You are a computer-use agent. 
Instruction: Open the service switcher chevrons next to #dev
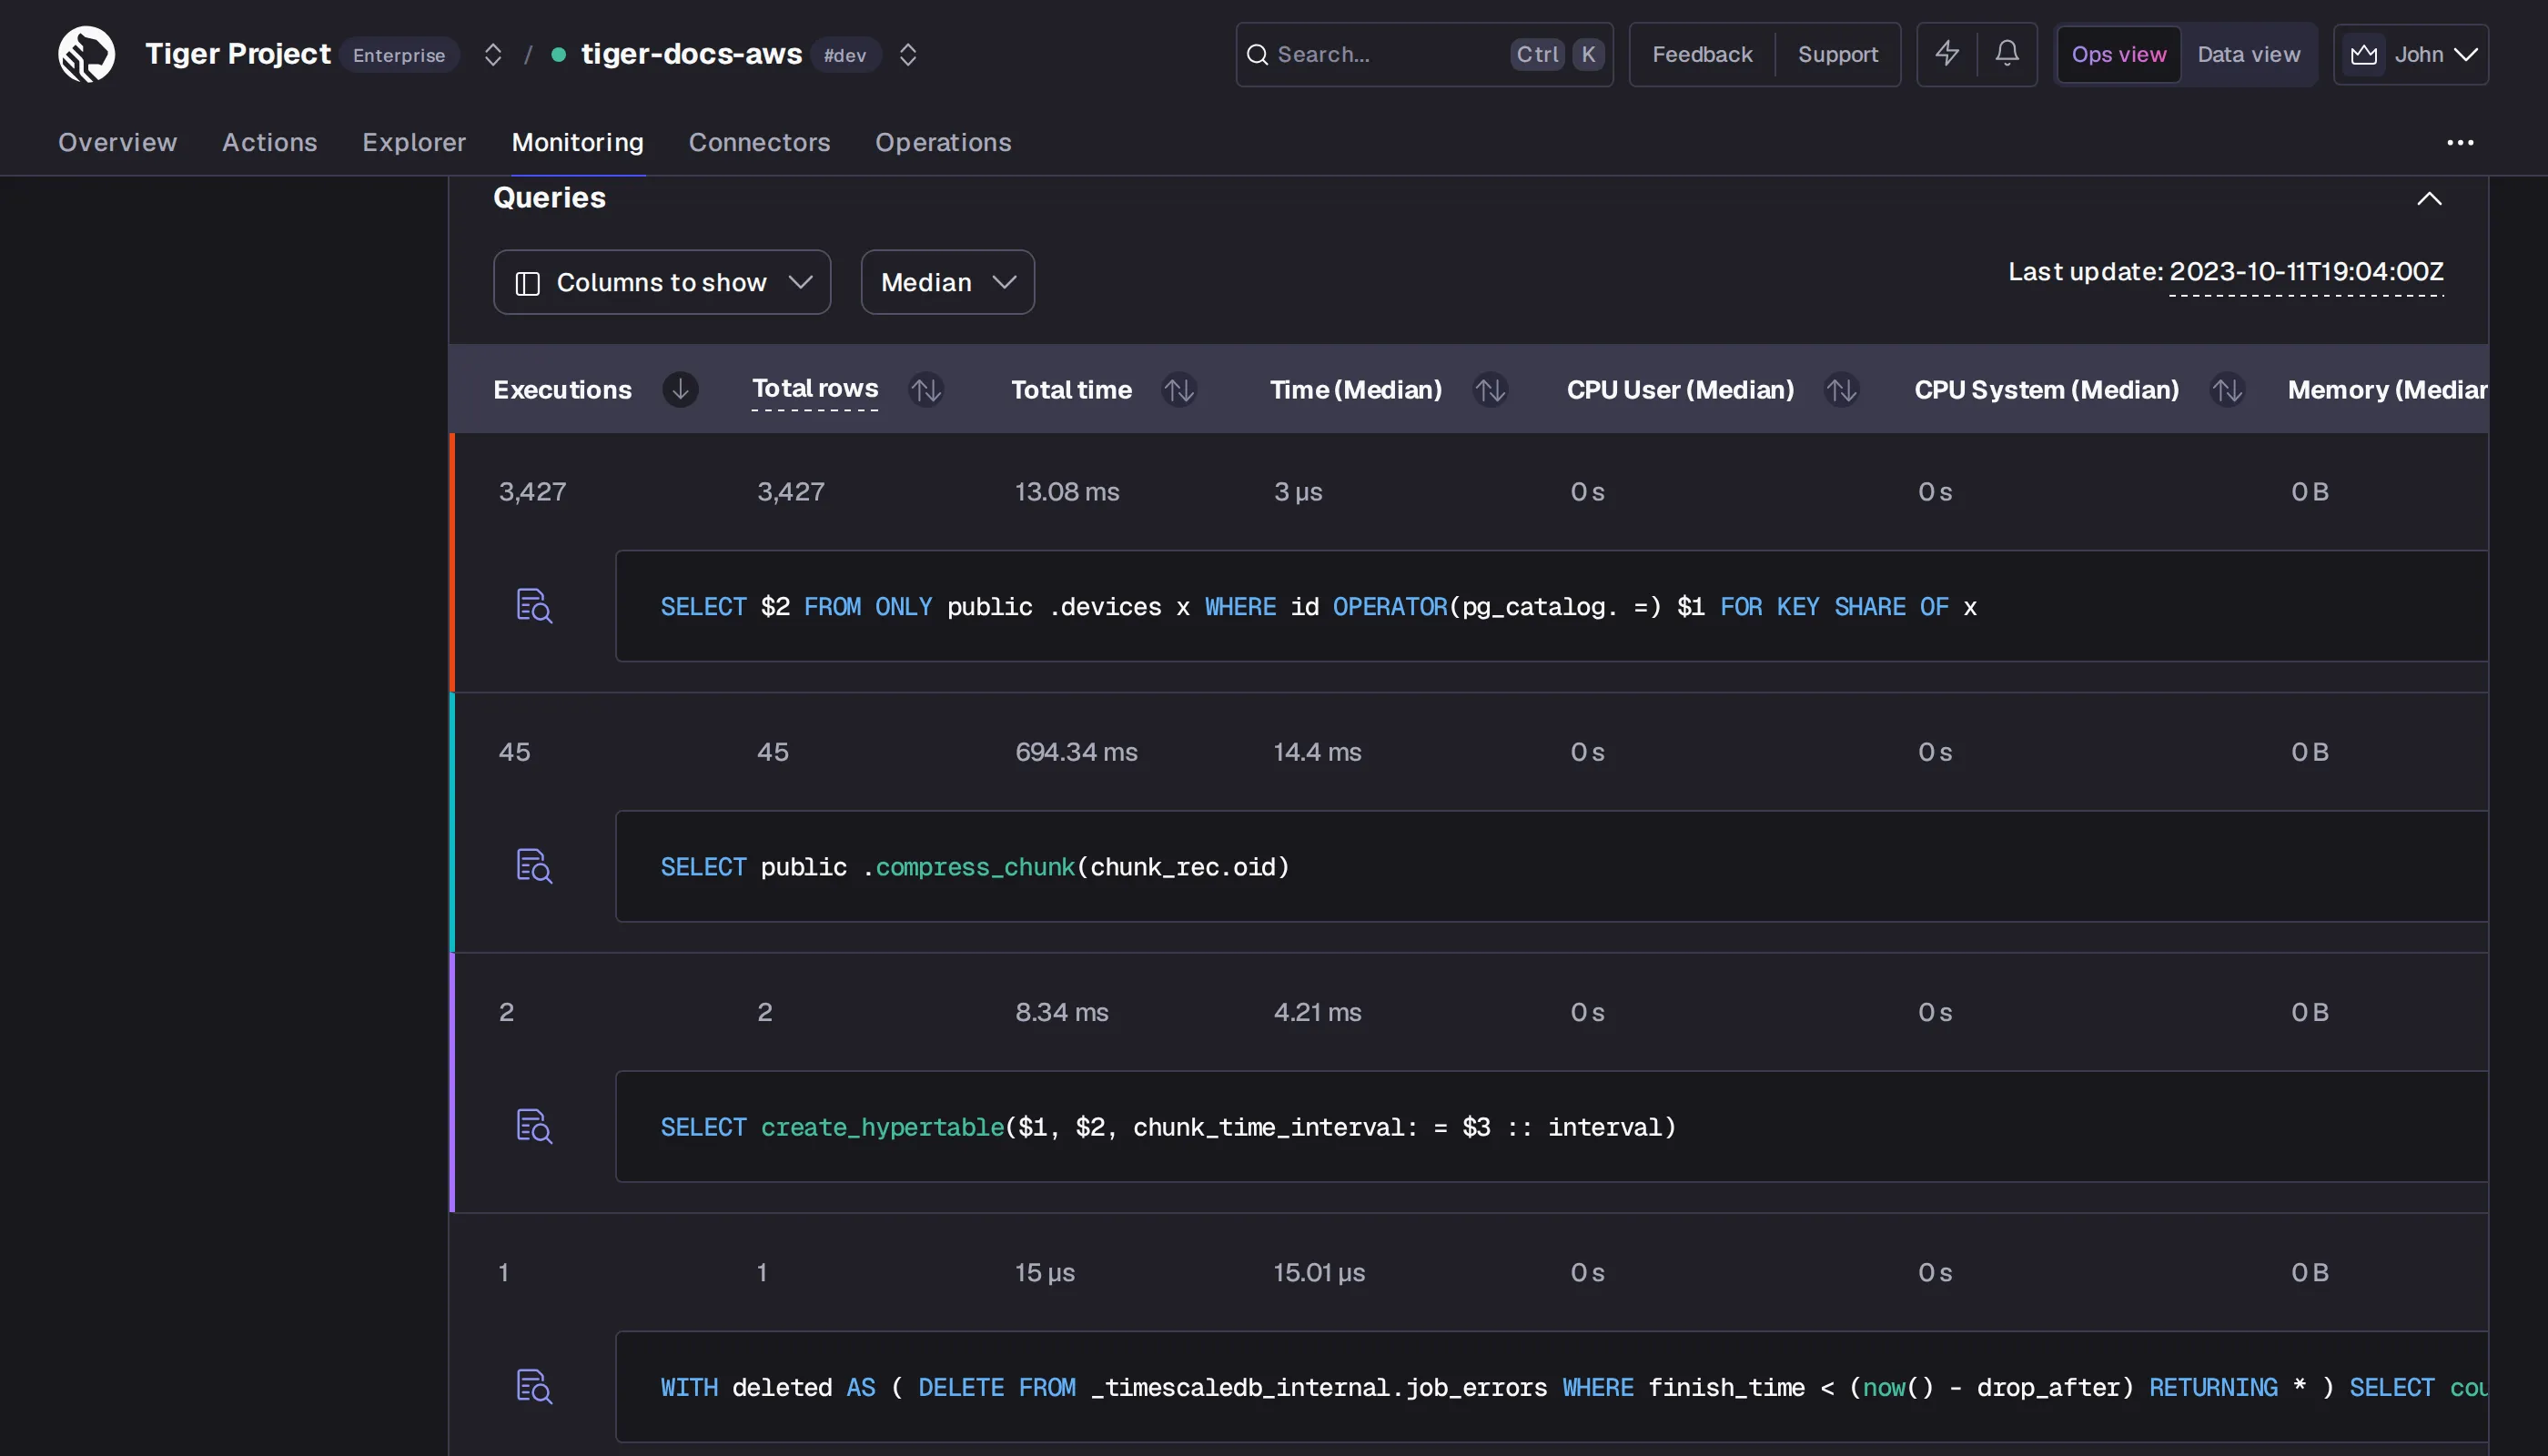tap(907, 54)
